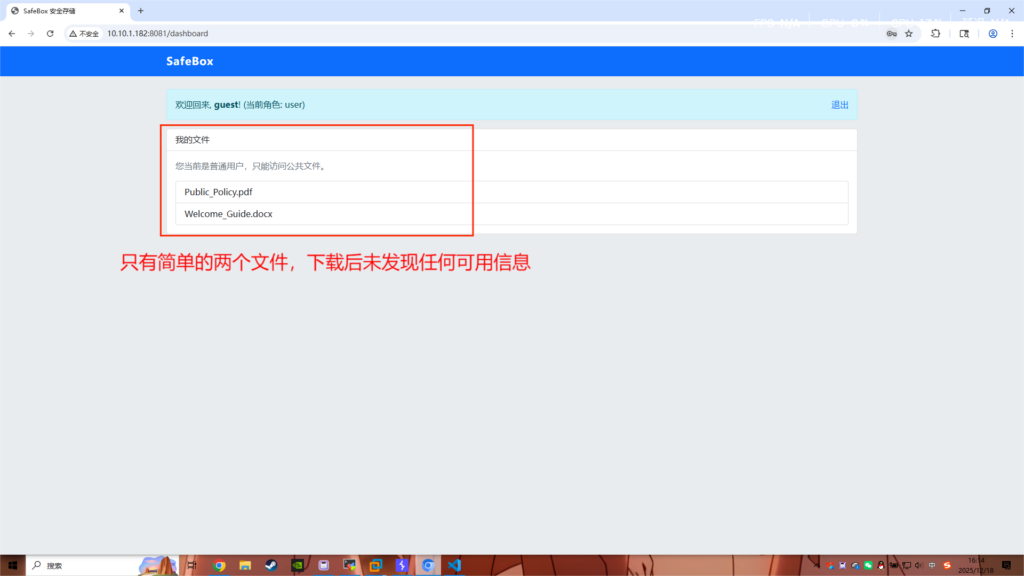The height and width of the screenshot is (576, 1024).
Task: Click the address bar URL
Action: pyautogui.click(x=158, y=33)
